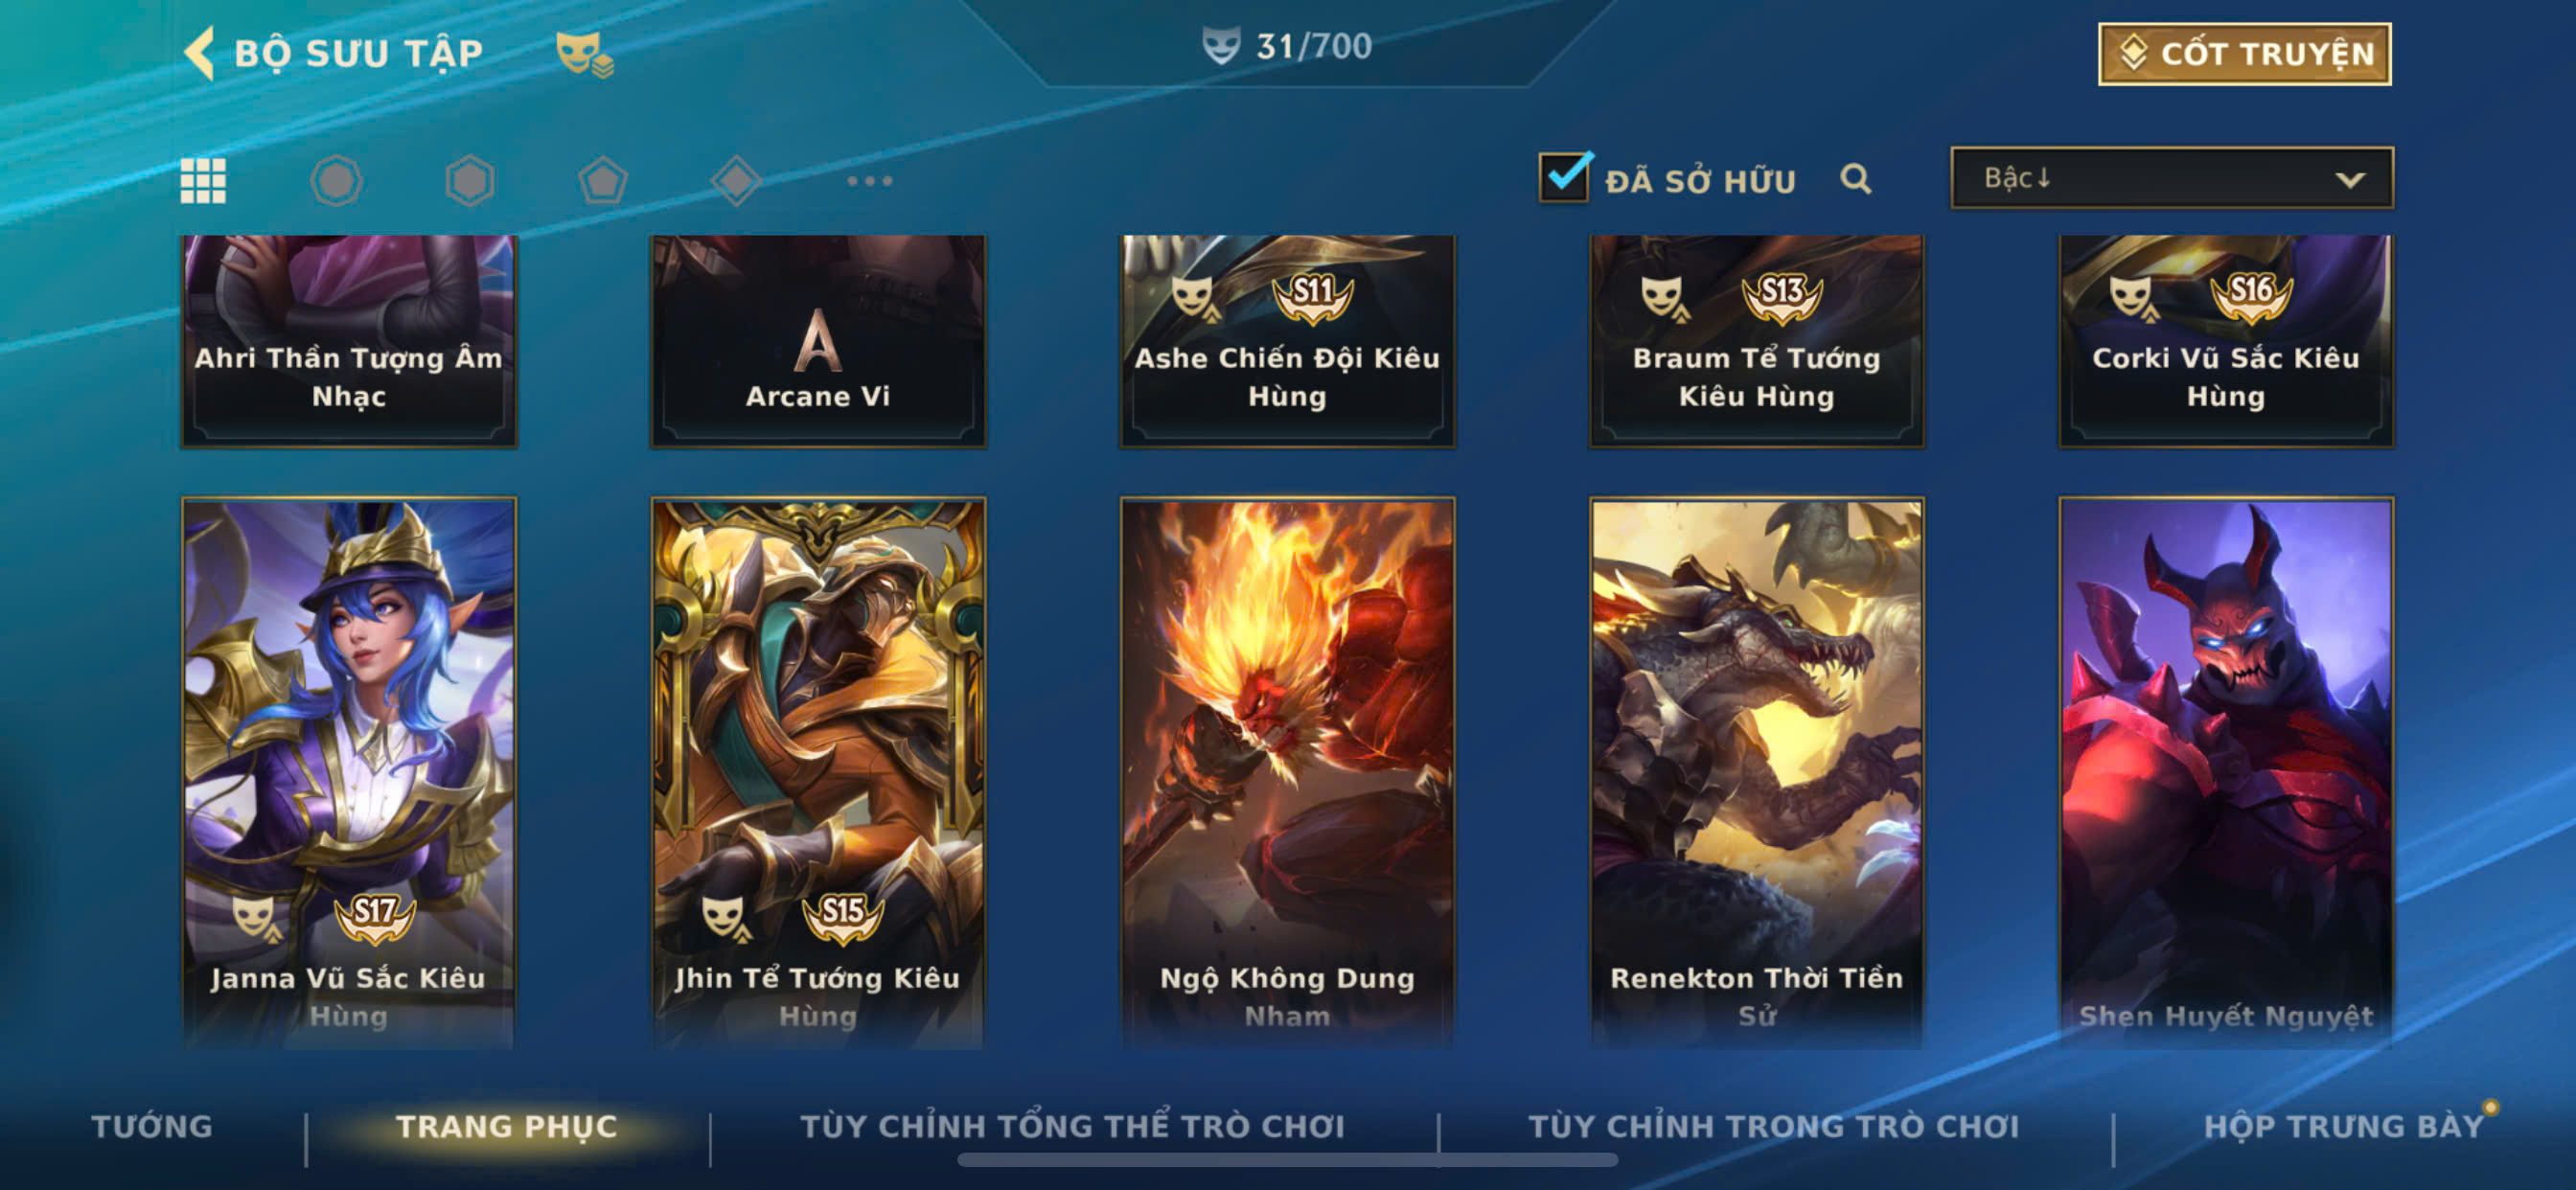Filter by the hexagon rarity gem icon

point(470,181)
